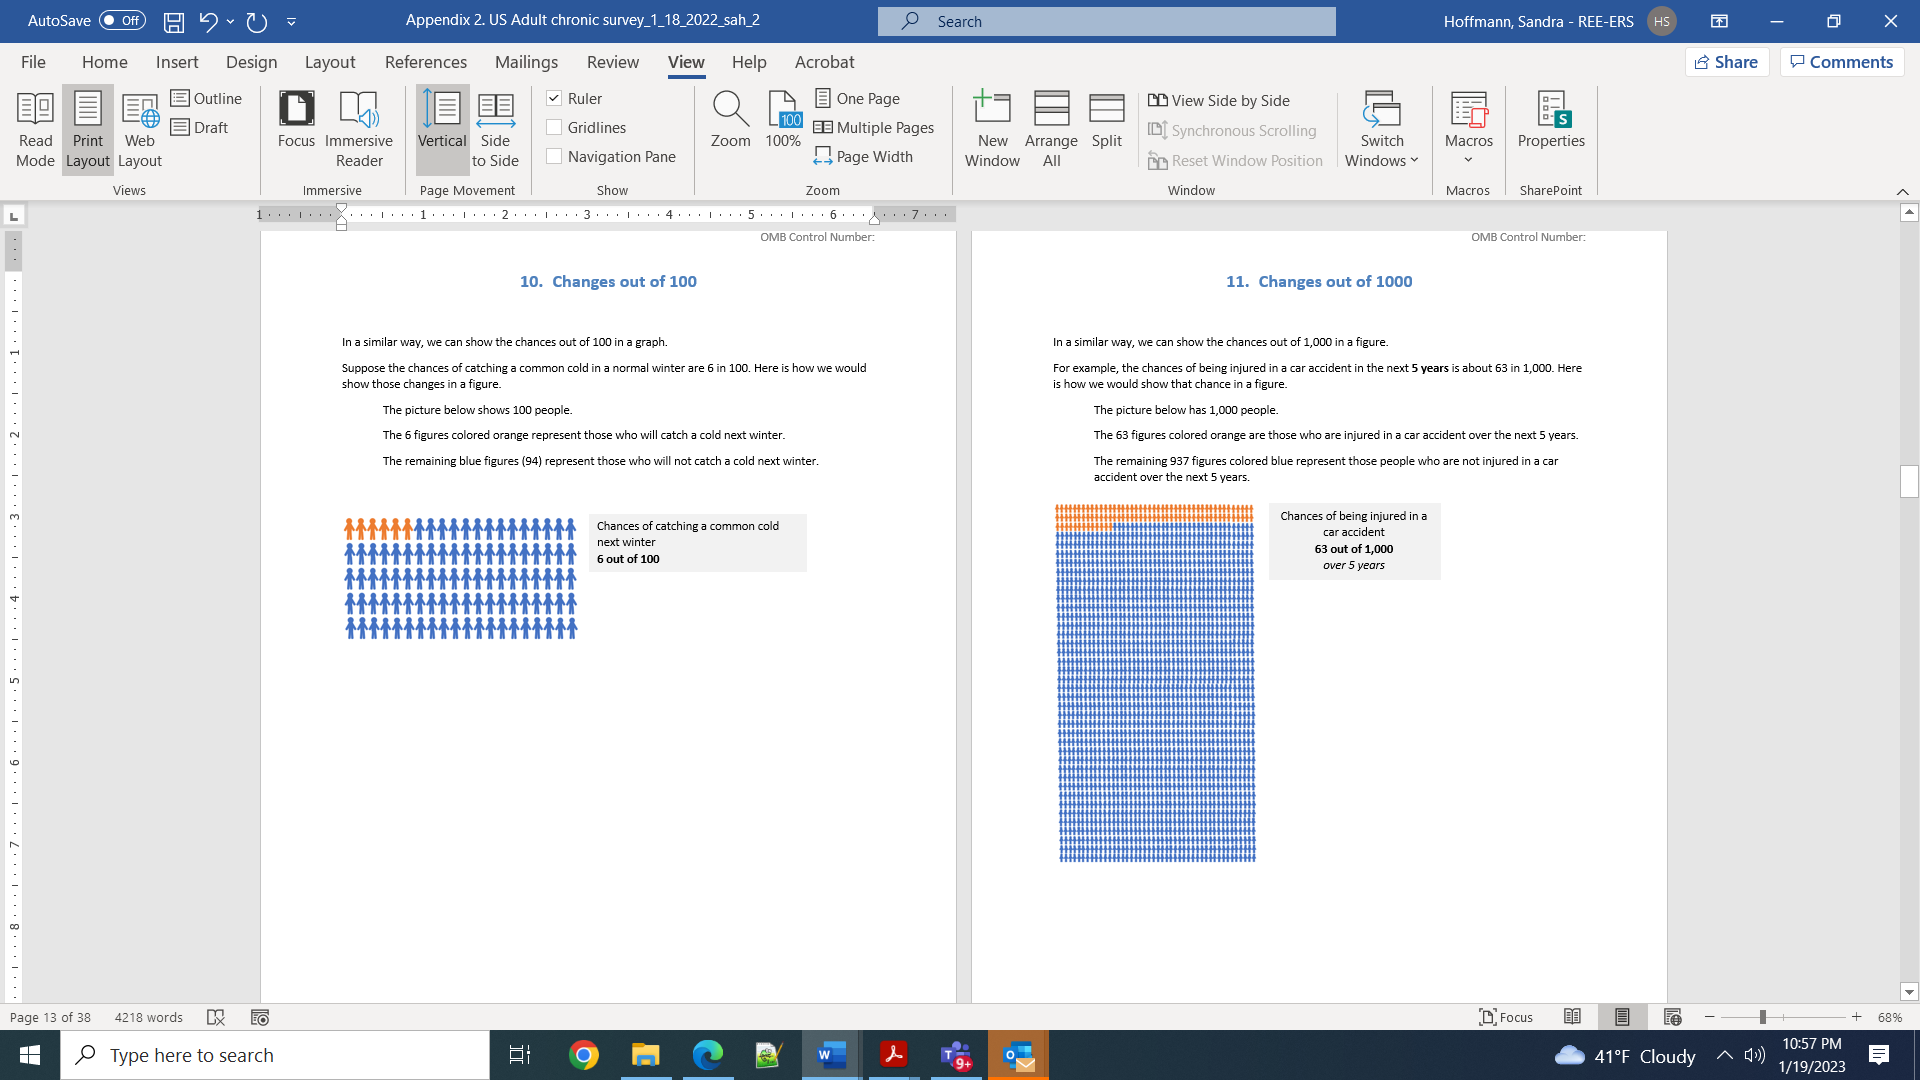Click Arrange All windows icon
Screen dimensions: 1920x1080
tap(1051, 129)
